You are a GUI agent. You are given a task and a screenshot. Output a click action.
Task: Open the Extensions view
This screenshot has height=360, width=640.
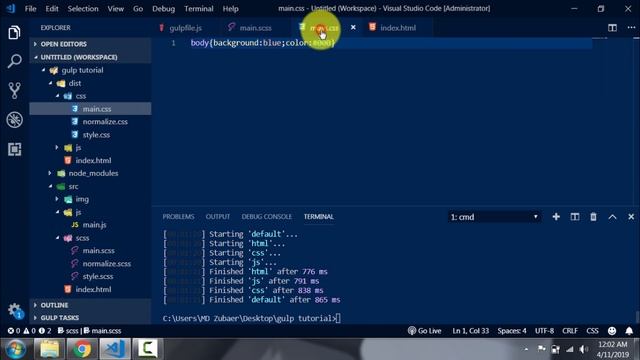coord(14,149)
